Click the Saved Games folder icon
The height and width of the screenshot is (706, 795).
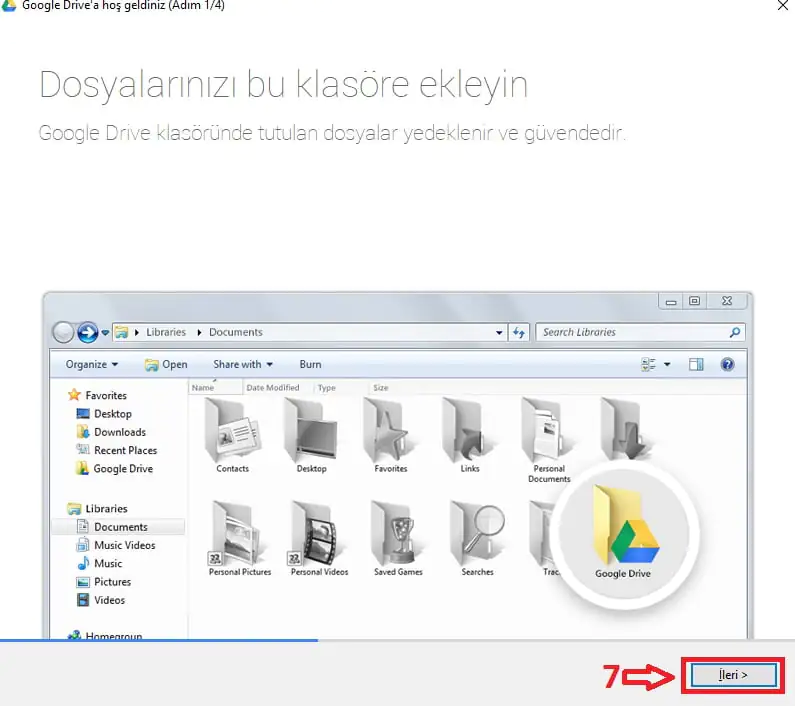coord(396,534)
